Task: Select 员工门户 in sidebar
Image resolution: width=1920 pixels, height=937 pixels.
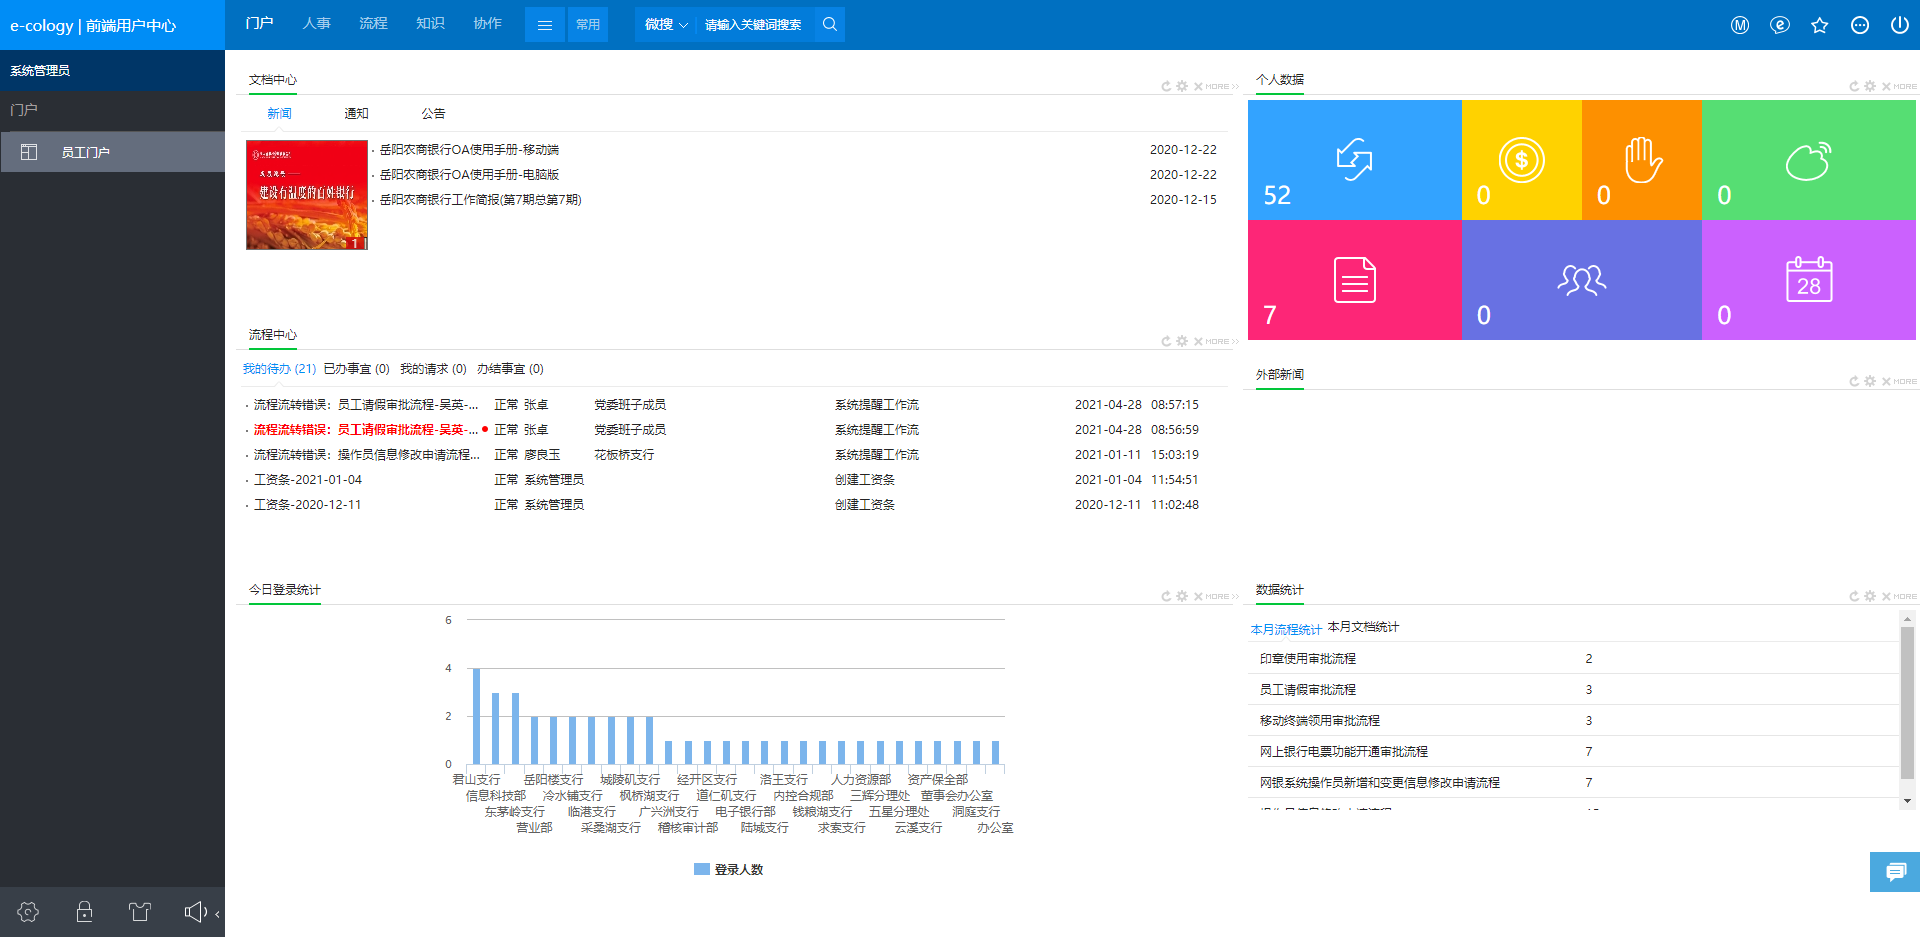Action: click(x=112, y=152)
